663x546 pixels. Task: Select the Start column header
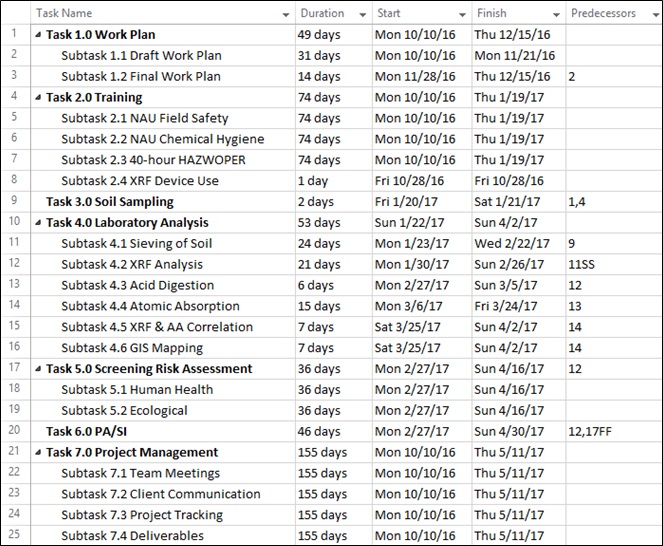point(422,13)
